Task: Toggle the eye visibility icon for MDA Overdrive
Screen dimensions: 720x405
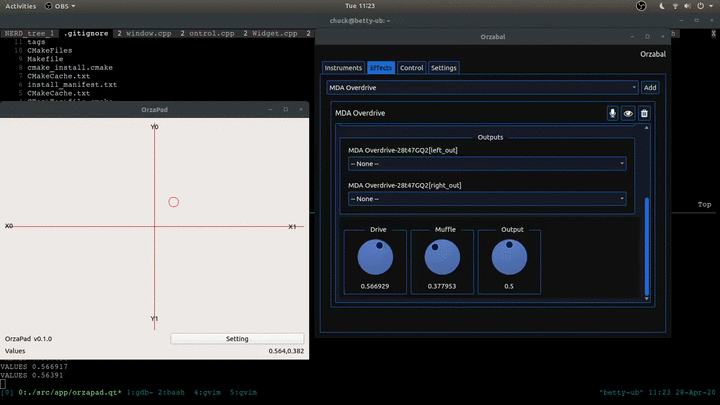Action: 628,113
